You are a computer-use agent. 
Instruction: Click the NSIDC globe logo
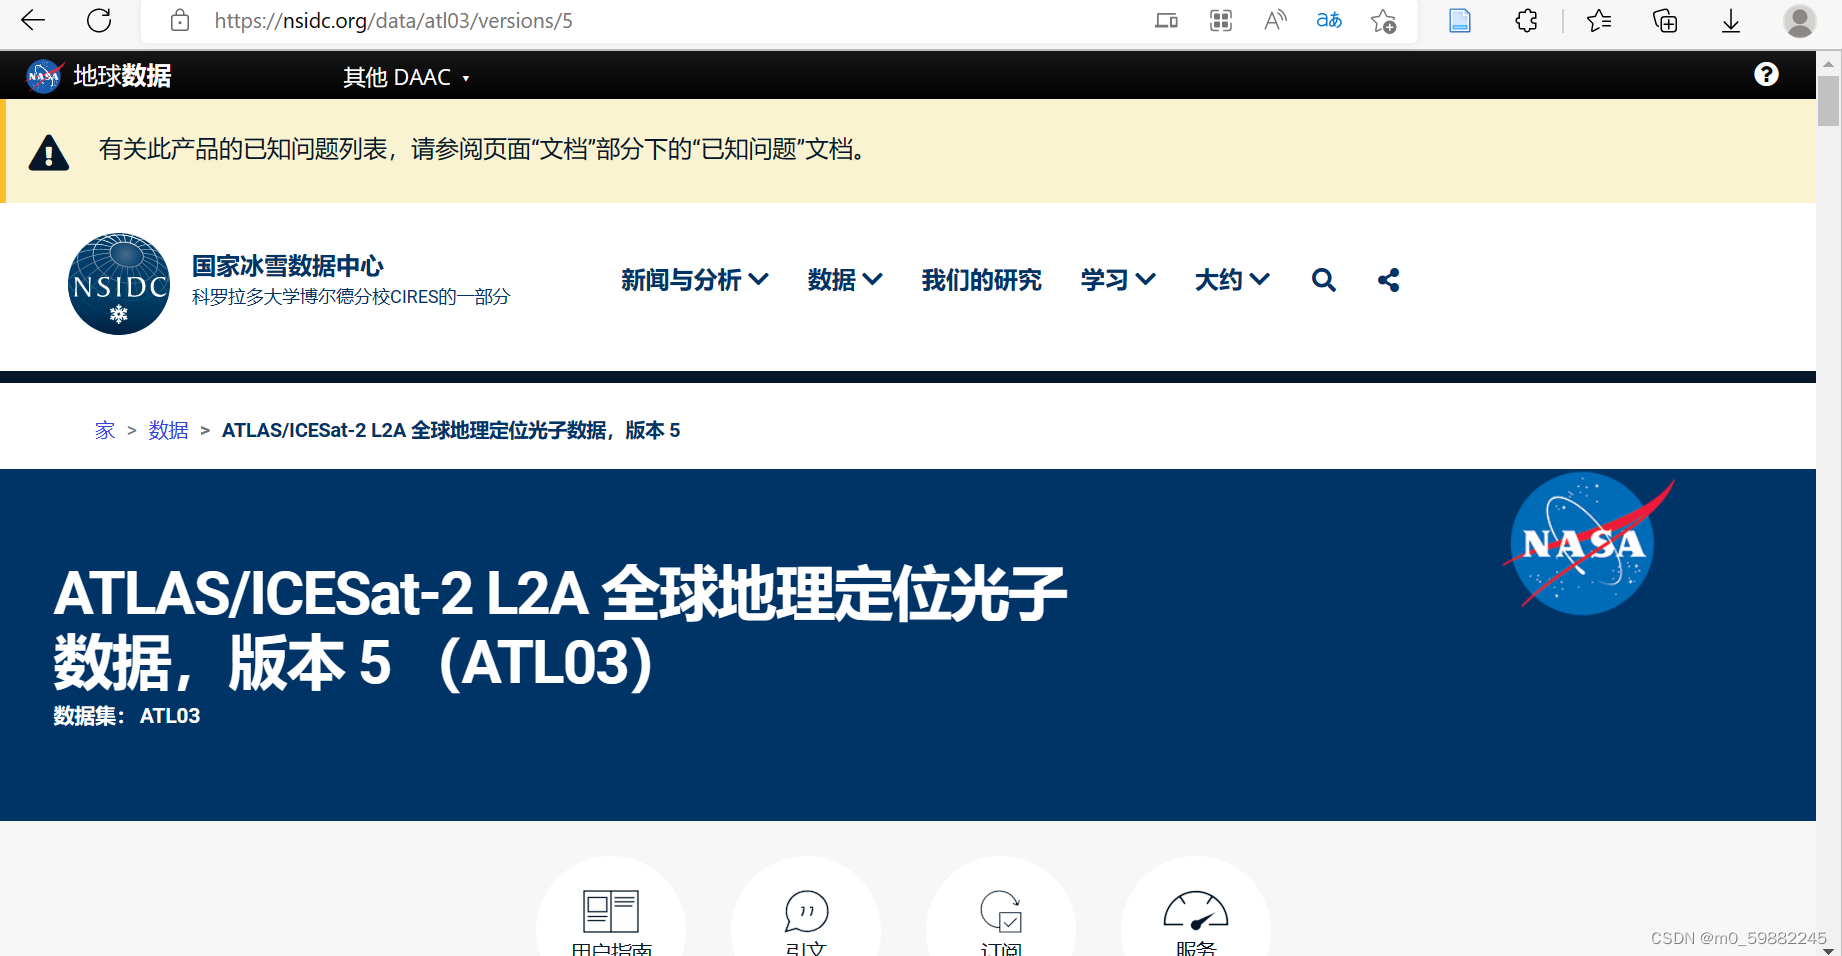118,283
